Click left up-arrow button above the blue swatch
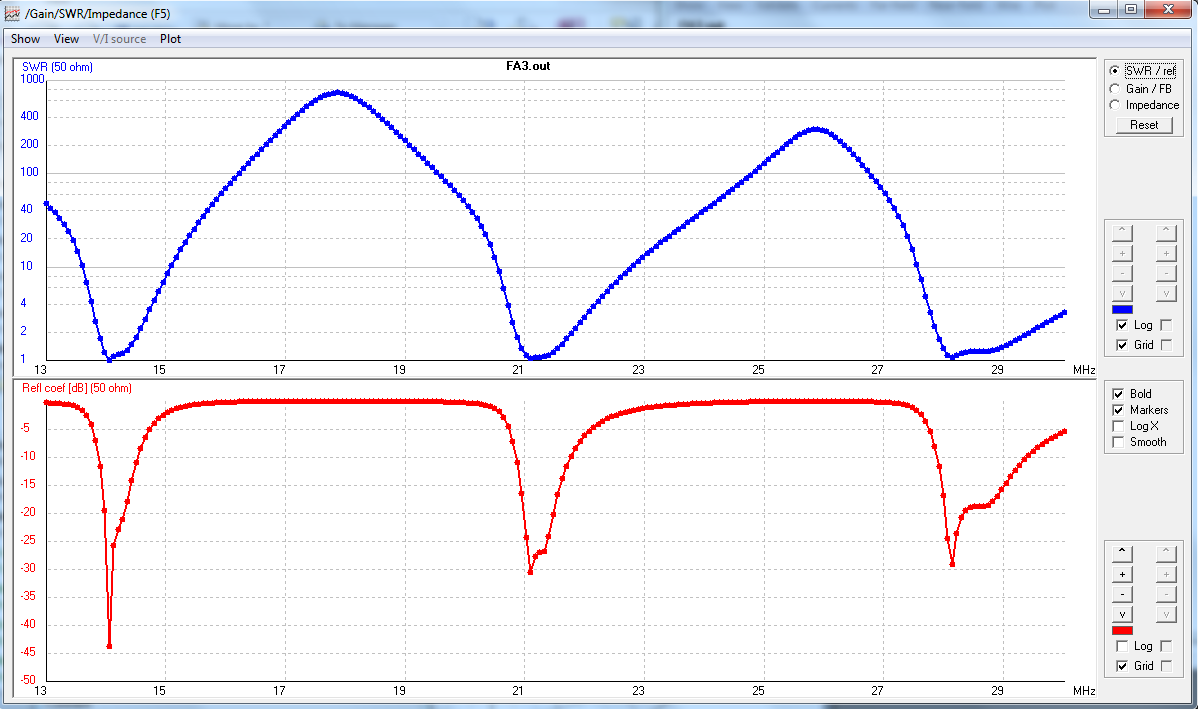 click(x=1123, y=232)
